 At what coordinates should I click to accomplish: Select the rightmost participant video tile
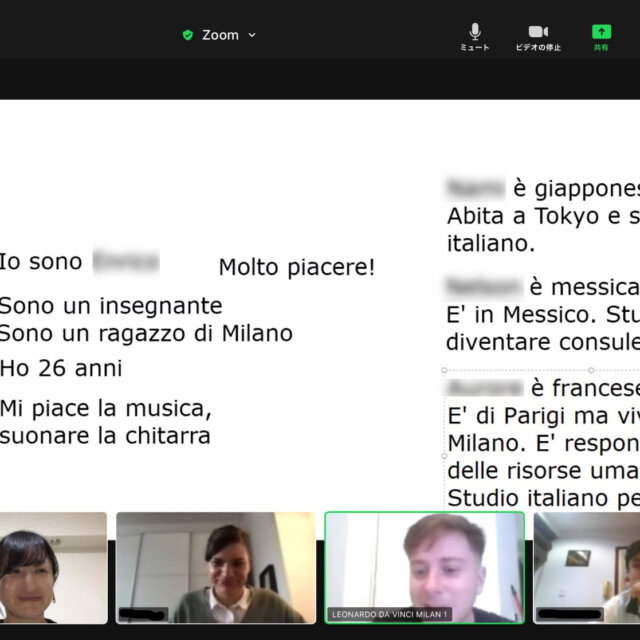(587, 567)
